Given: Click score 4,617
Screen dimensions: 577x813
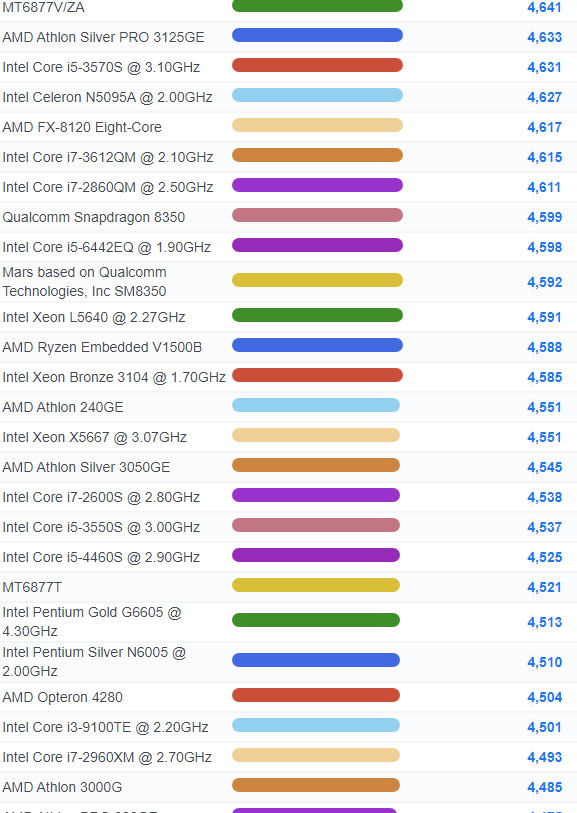Looking at the screenshot, I should (544, 128).
